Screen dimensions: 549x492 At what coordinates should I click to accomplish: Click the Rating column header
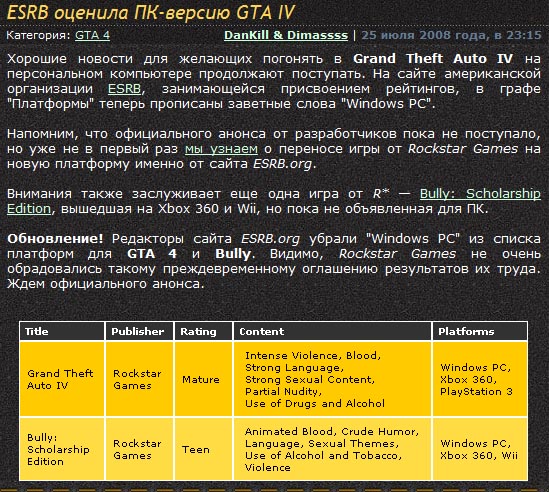pos(203,331)
